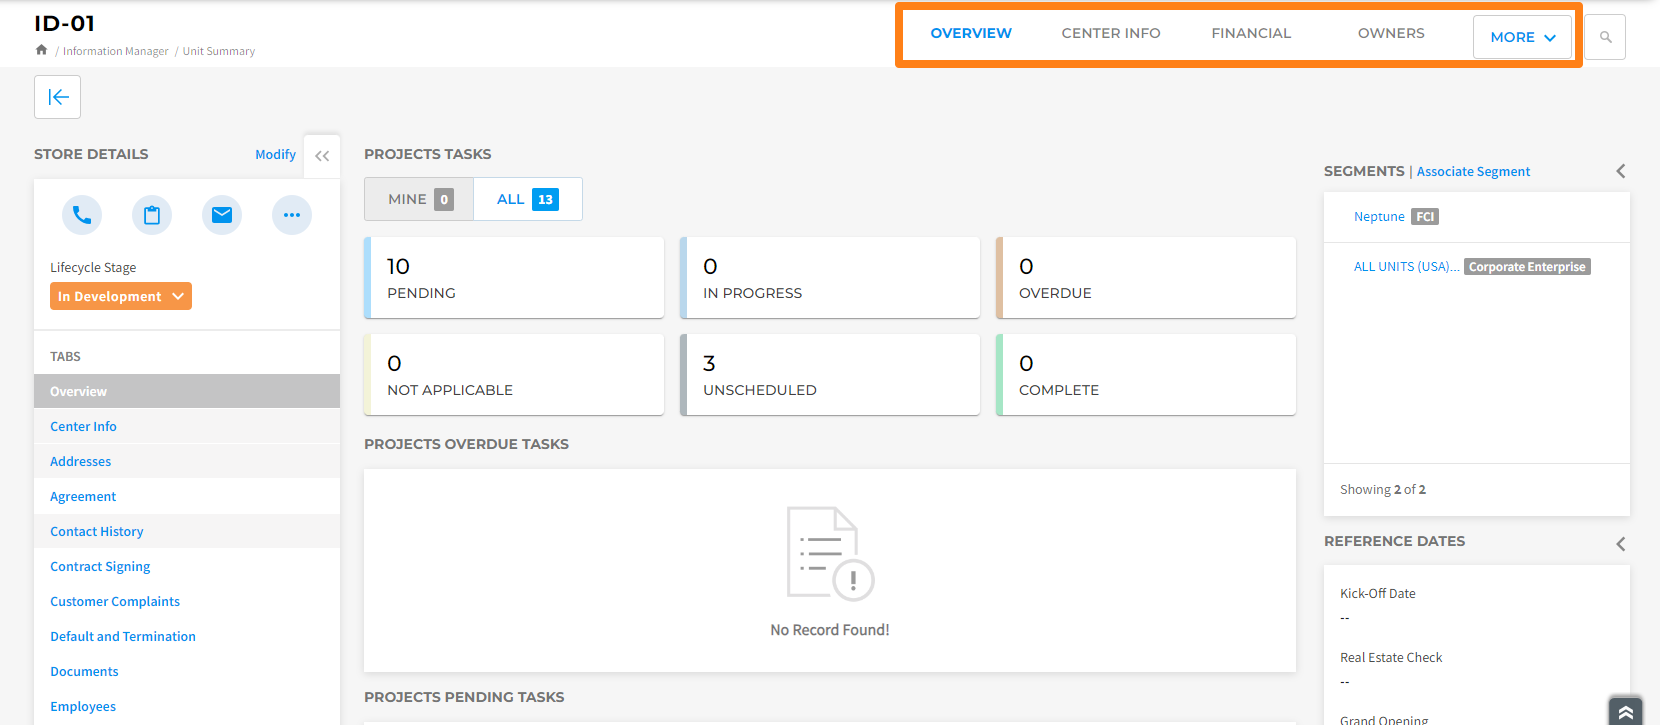
Task: Click the back-to-list arrow button
Action: point(57,97)
